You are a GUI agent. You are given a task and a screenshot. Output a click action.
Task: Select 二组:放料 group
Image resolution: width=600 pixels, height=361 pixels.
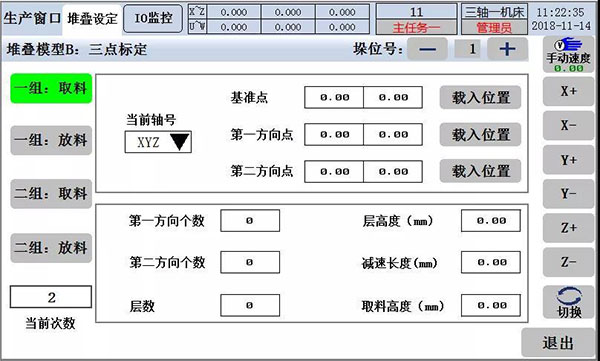51,248
